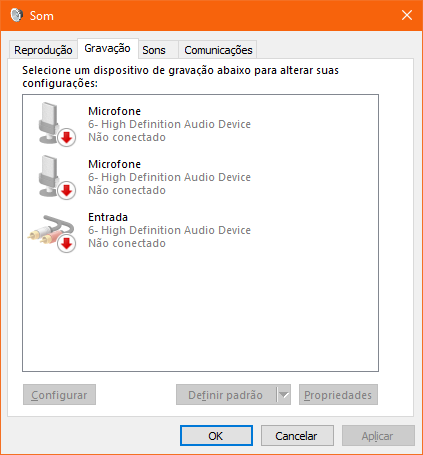423x455 pixels.
Task: Click the red arrow badge on Entrada
Action: (x=67, y=244)
